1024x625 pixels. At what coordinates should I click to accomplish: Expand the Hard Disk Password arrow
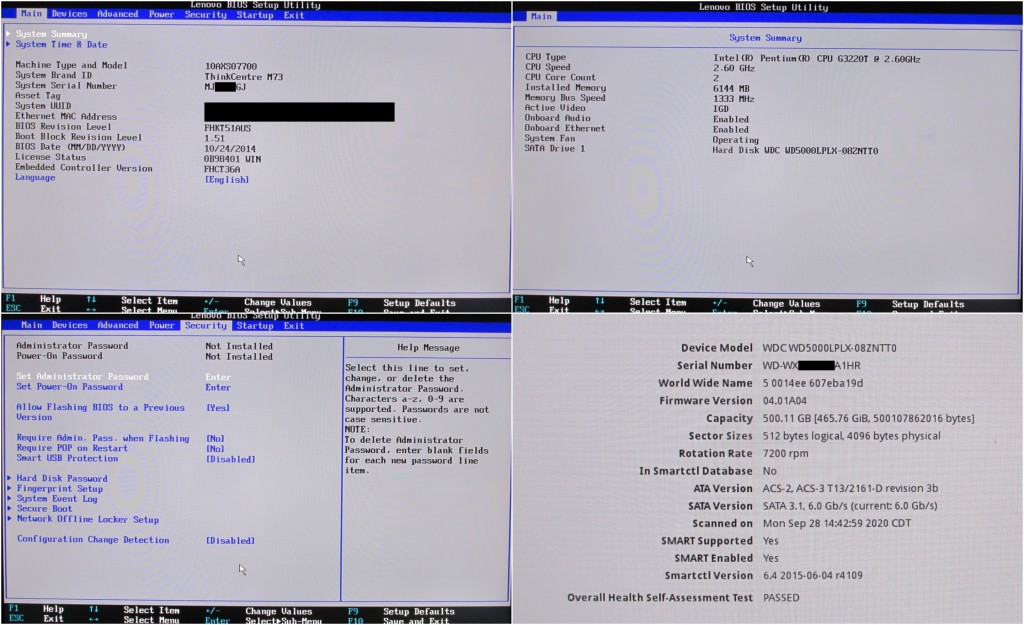[x=9, y=478]
